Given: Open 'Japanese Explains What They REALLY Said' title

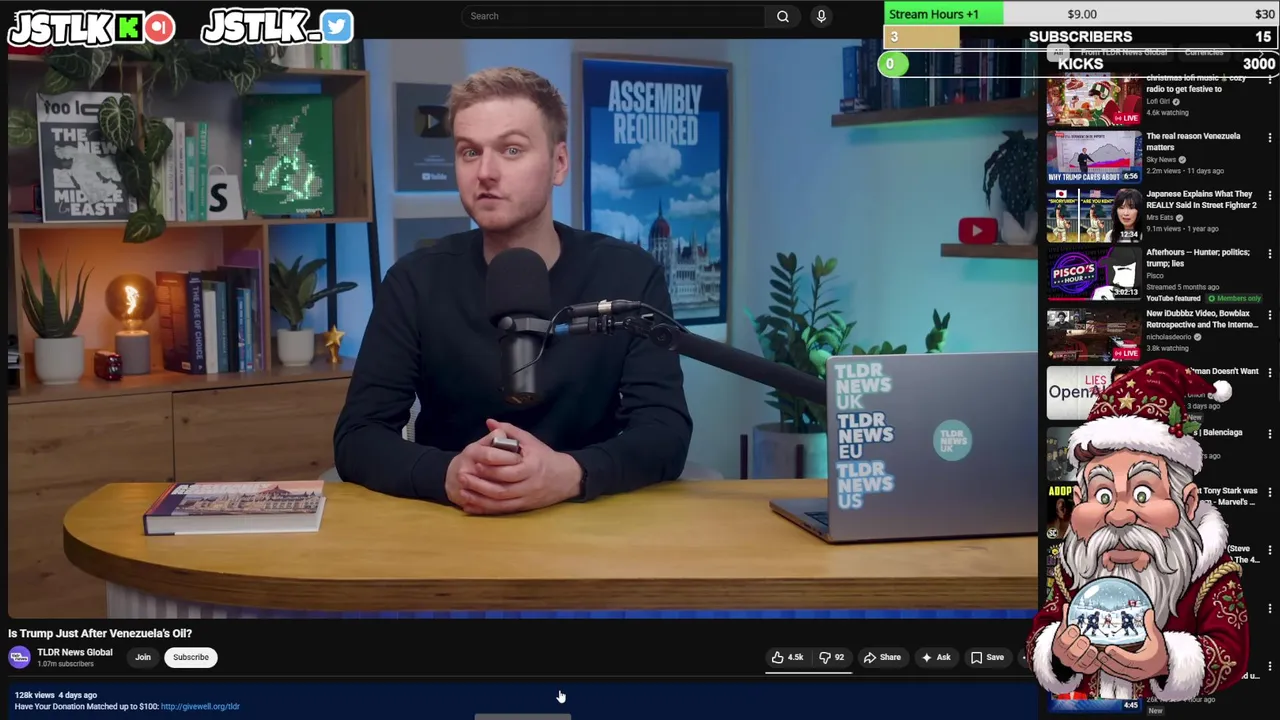Looking at the screenshot, I should pos(1201,200).
